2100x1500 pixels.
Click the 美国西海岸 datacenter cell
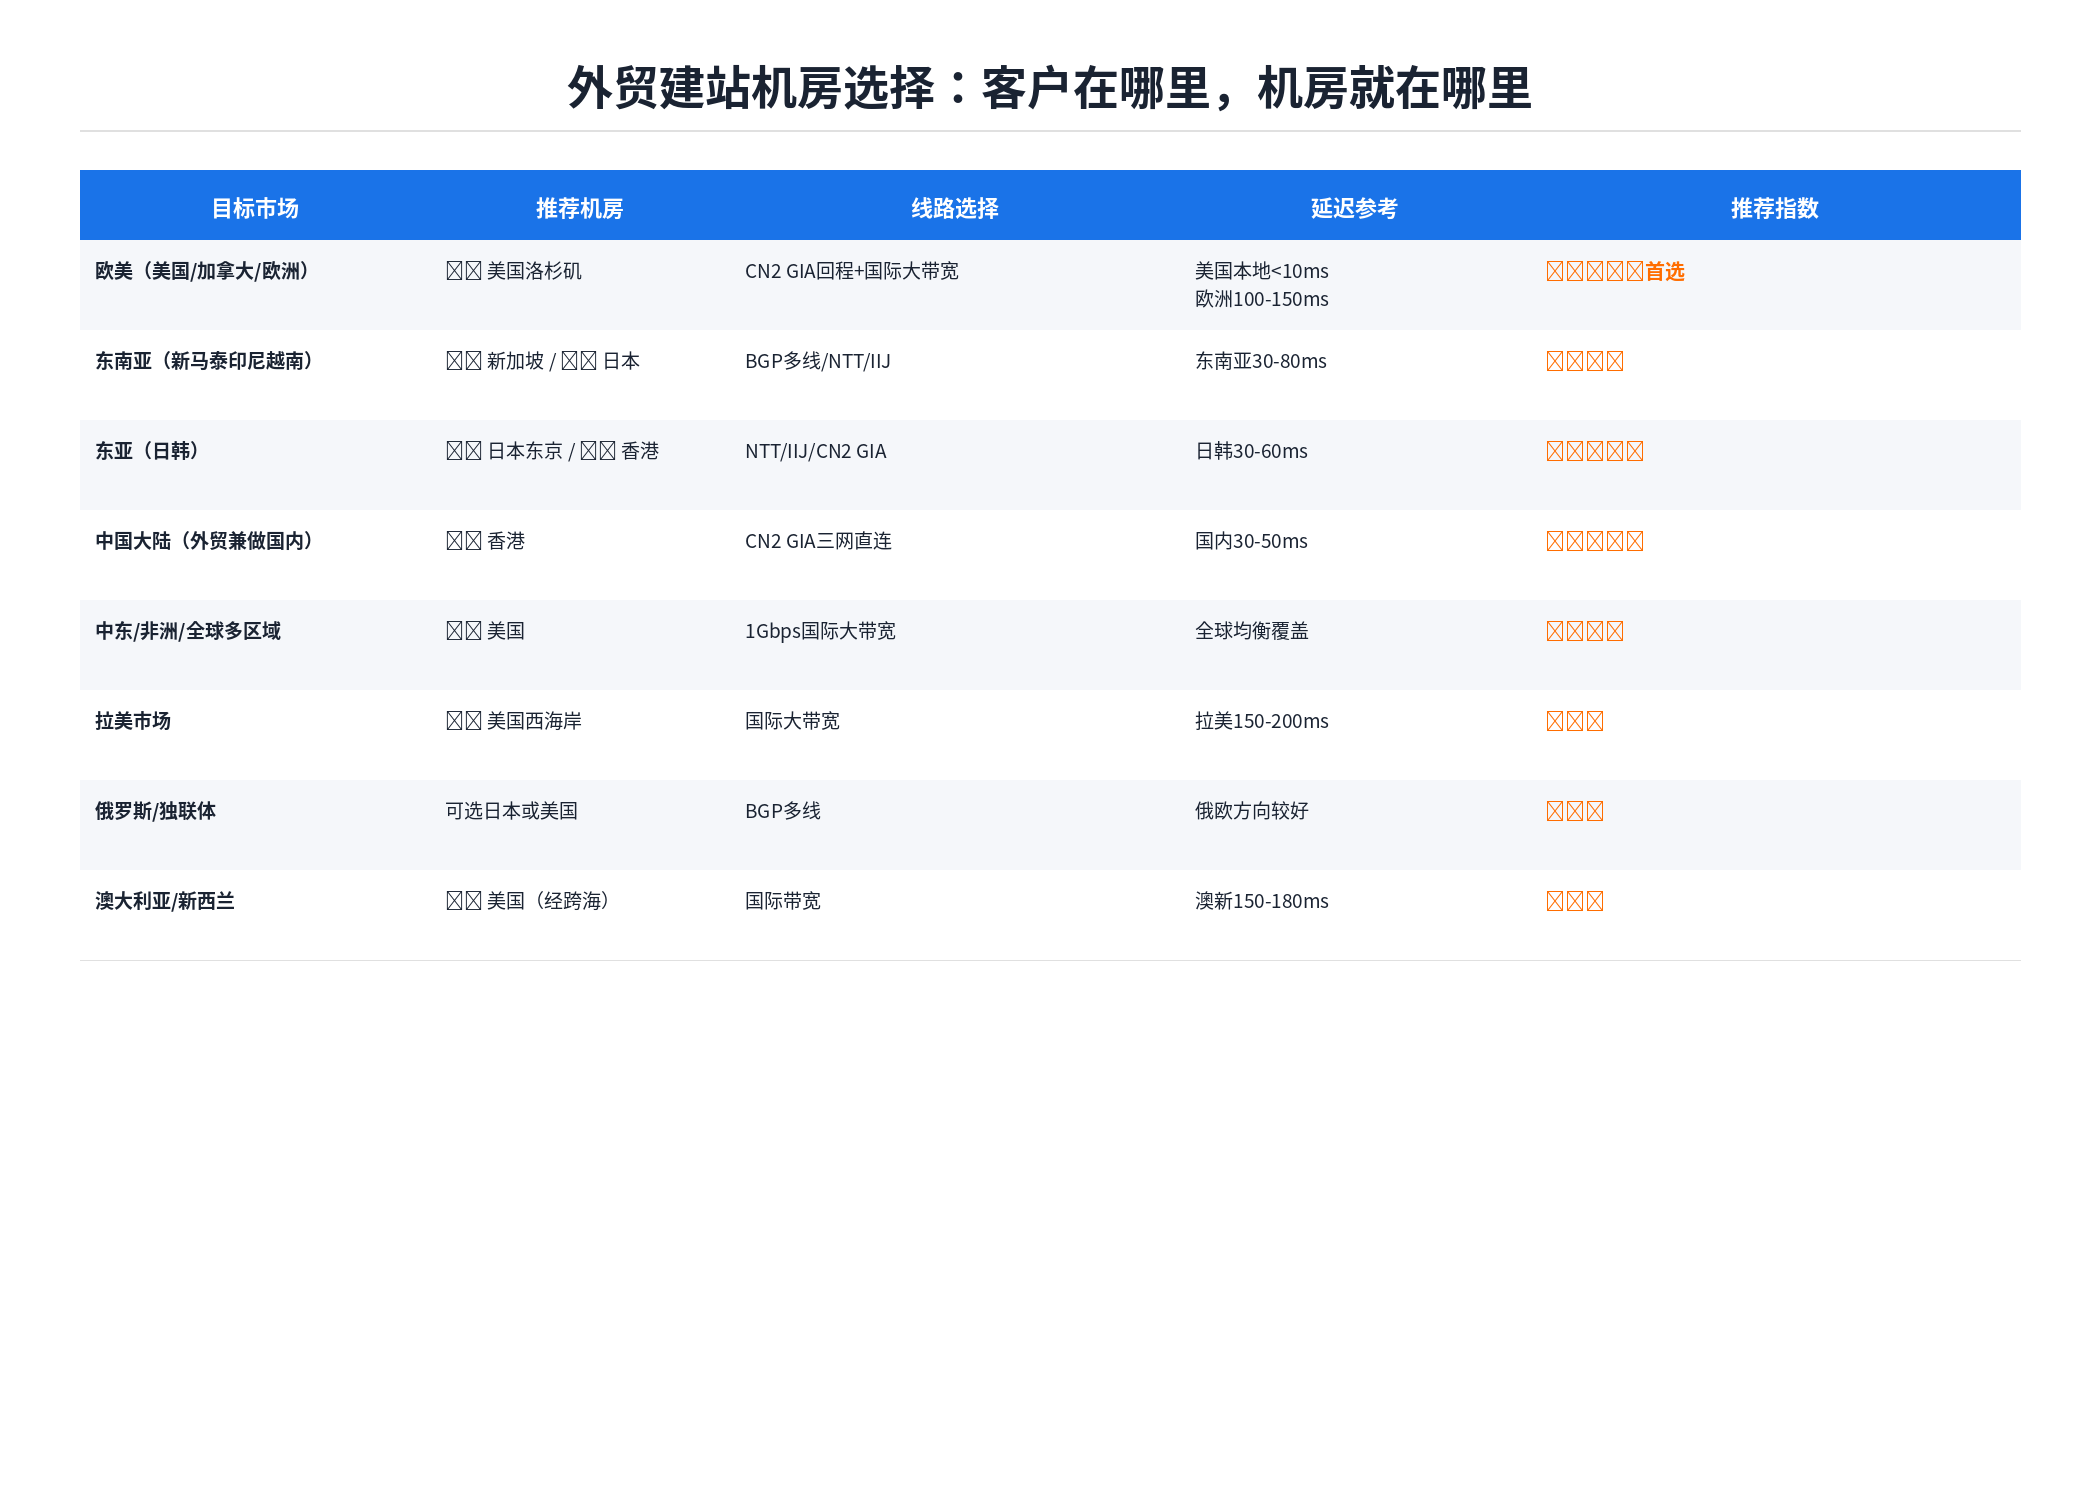pos(514,721)
